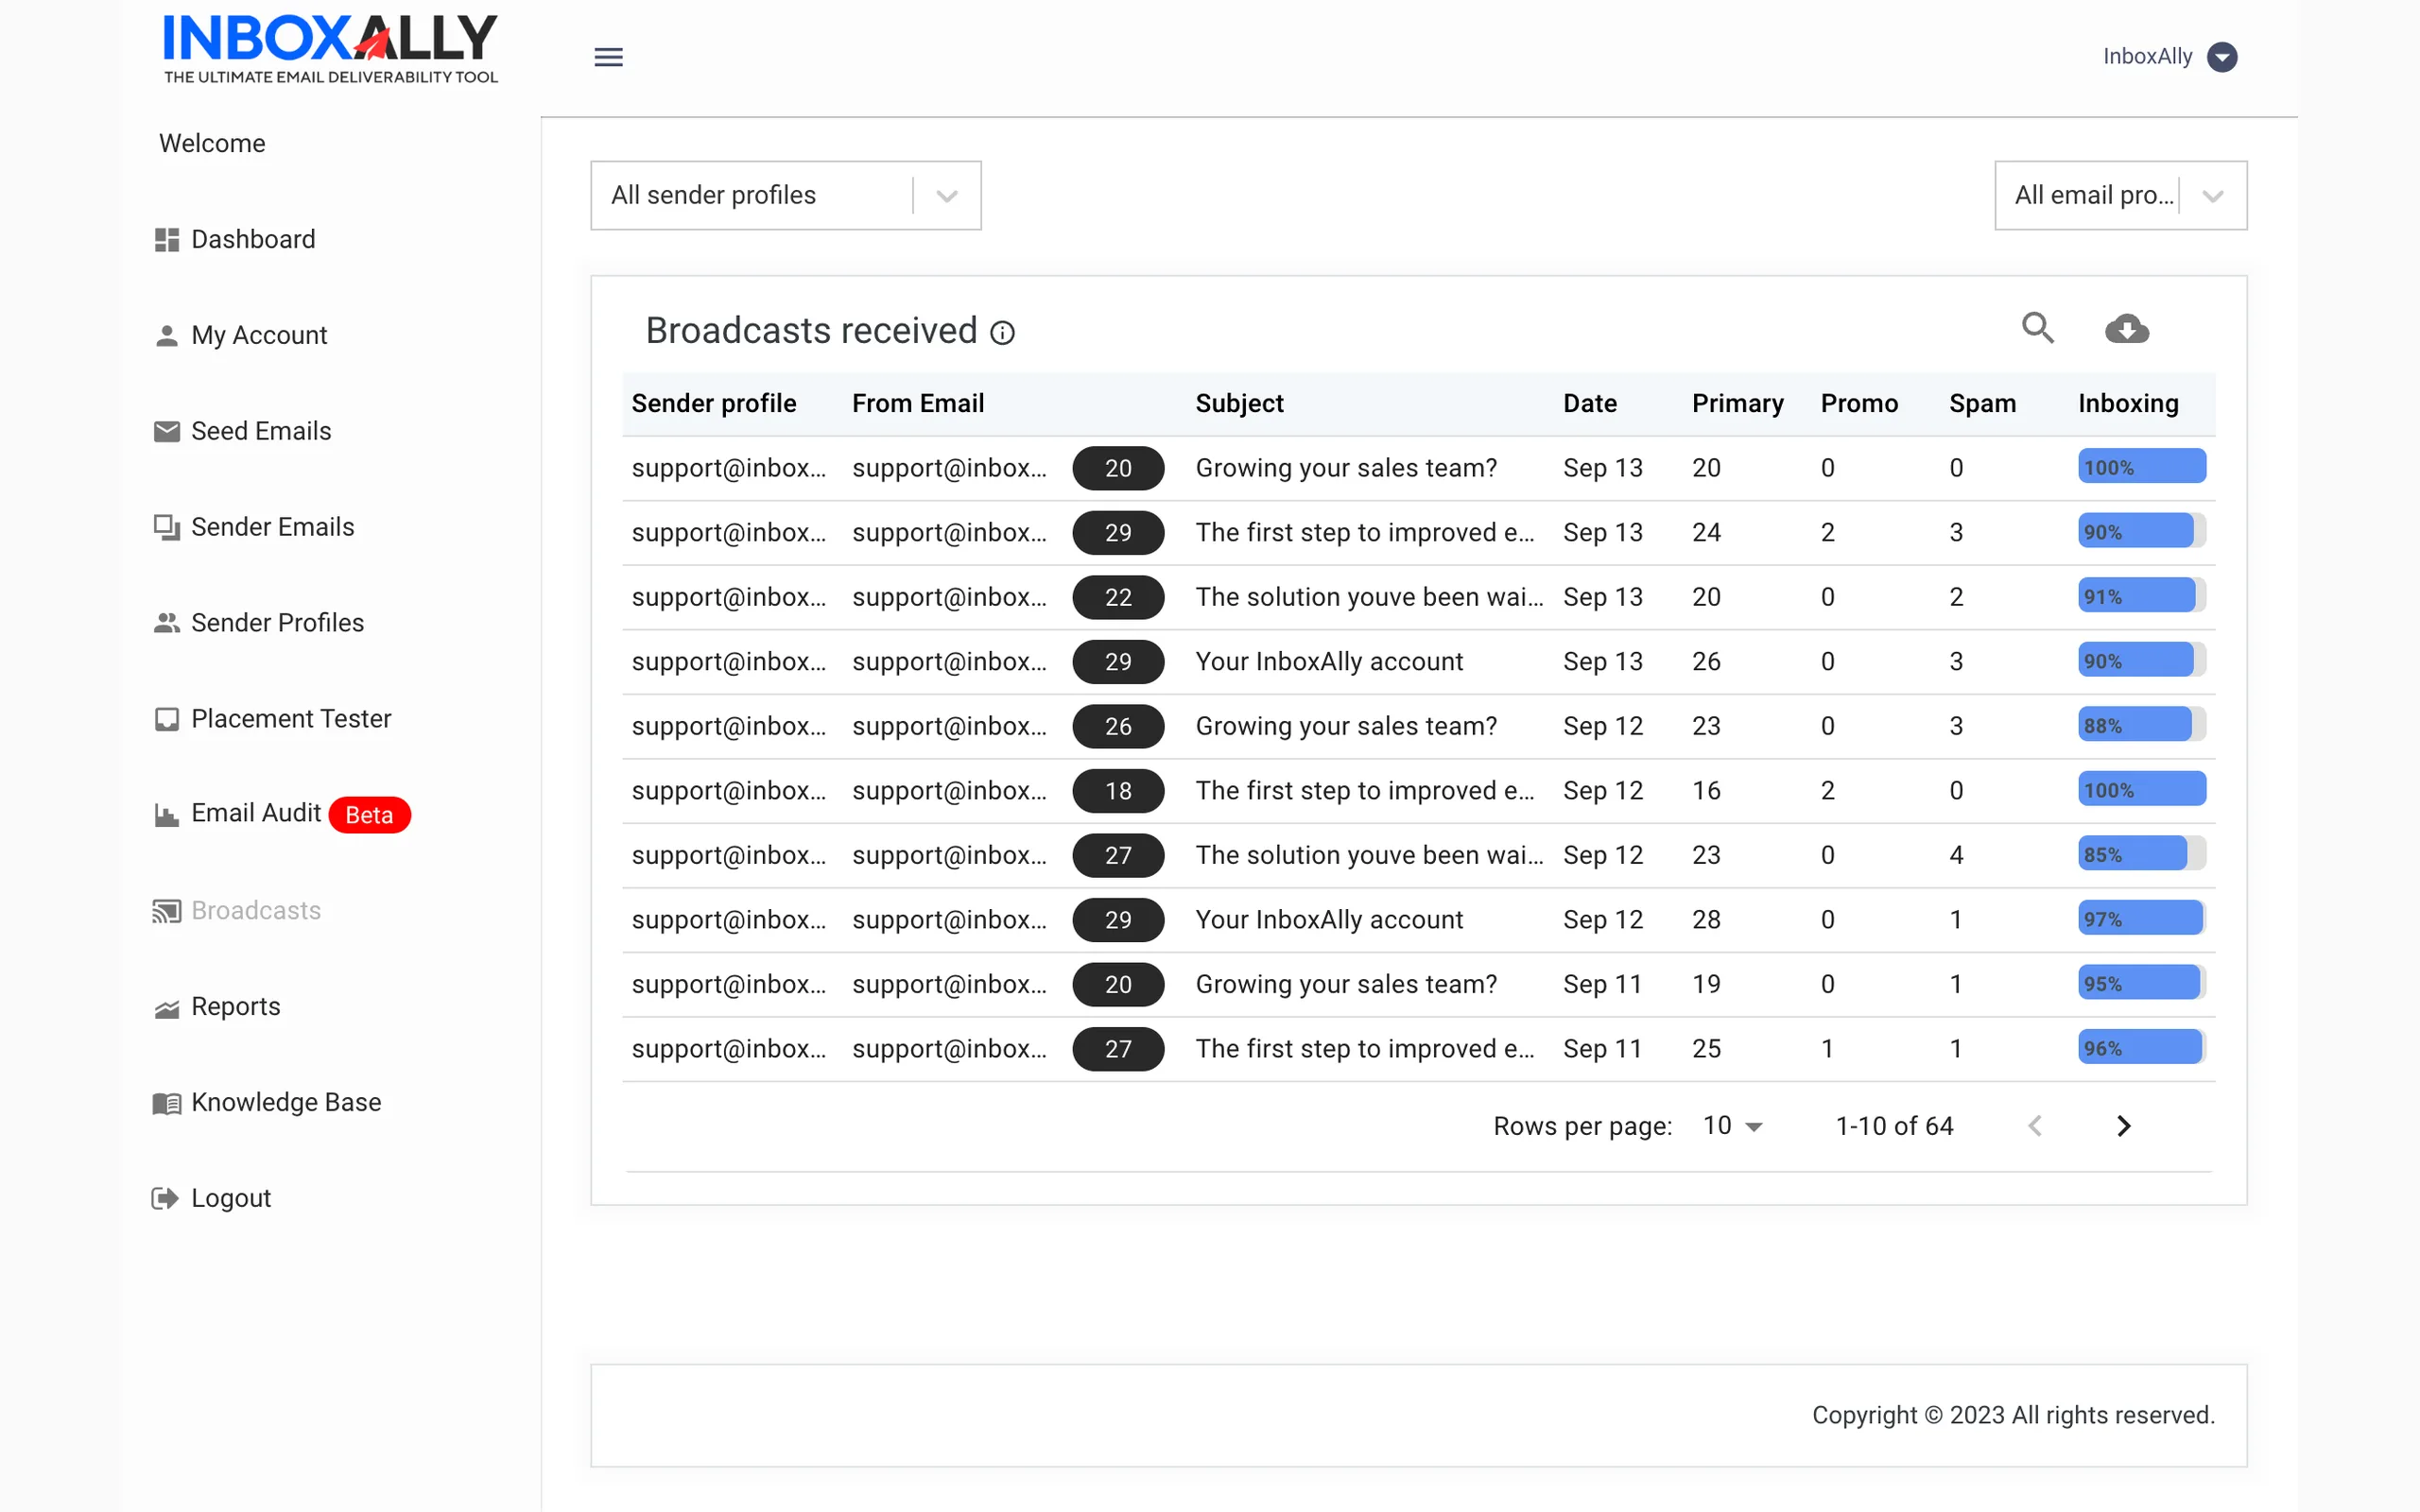Open Sep 11 'Growing your sales team?' subject
This screenshot has width=2420, height=1512.
pos(1346,984)
